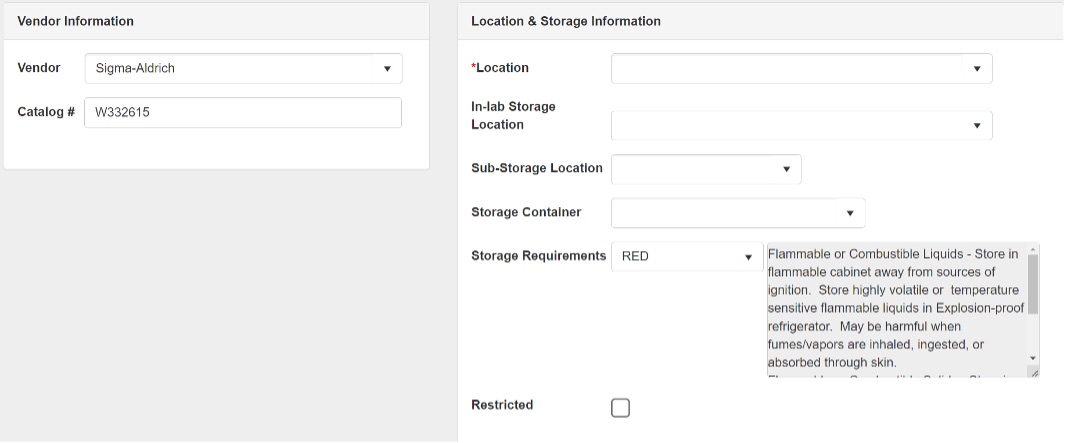Click the required Location field label
Viewport: 1065px width, 443px height.
501,68
